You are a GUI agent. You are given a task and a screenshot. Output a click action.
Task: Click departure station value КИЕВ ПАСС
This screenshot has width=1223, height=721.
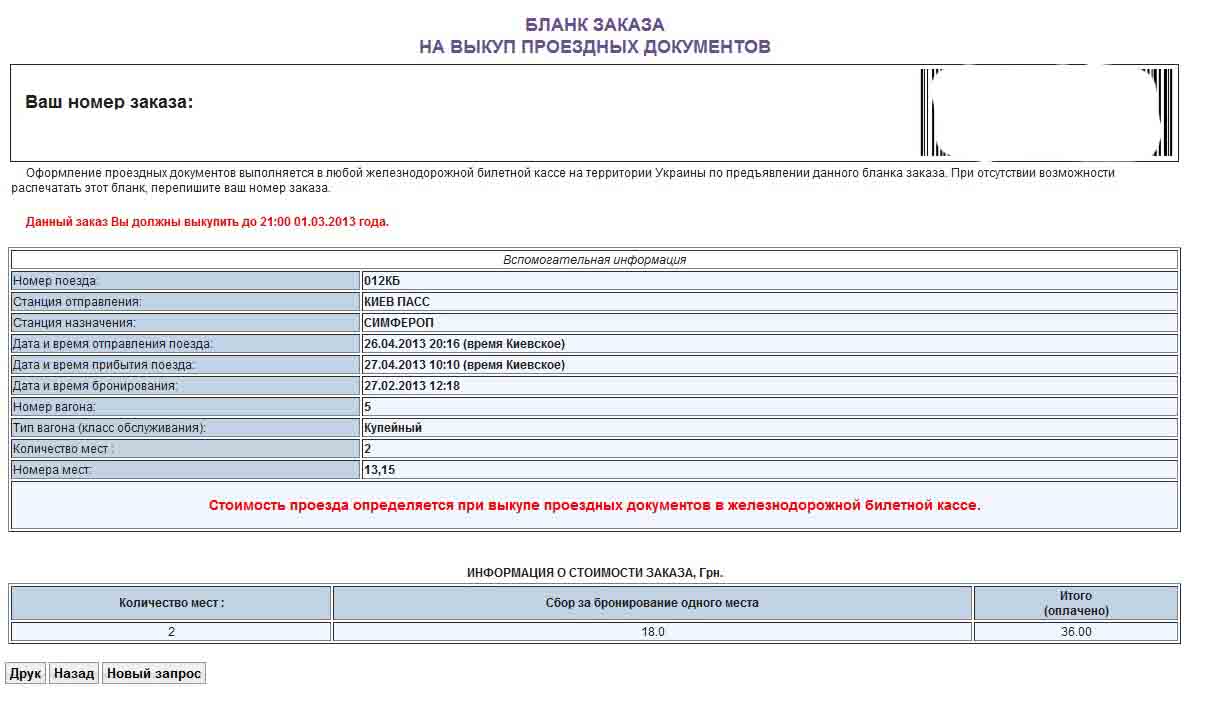pyautogui.click(x=397, y=302)
